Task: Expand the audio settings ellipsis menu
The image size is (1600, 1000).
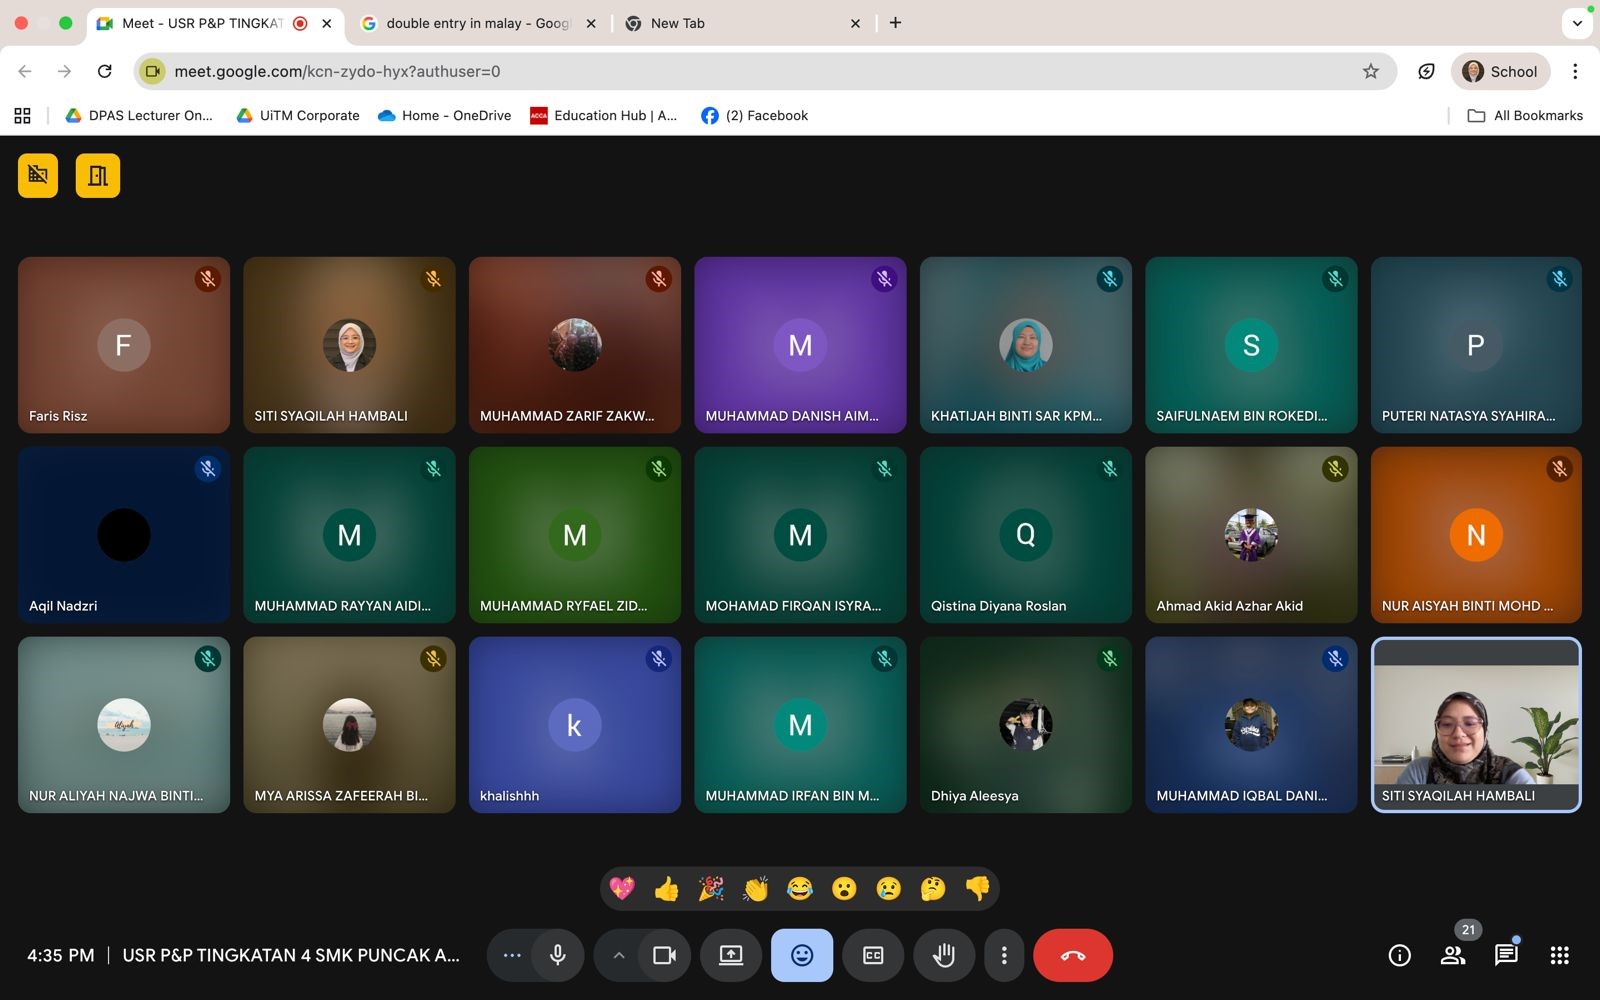Action: click(512, 955)
